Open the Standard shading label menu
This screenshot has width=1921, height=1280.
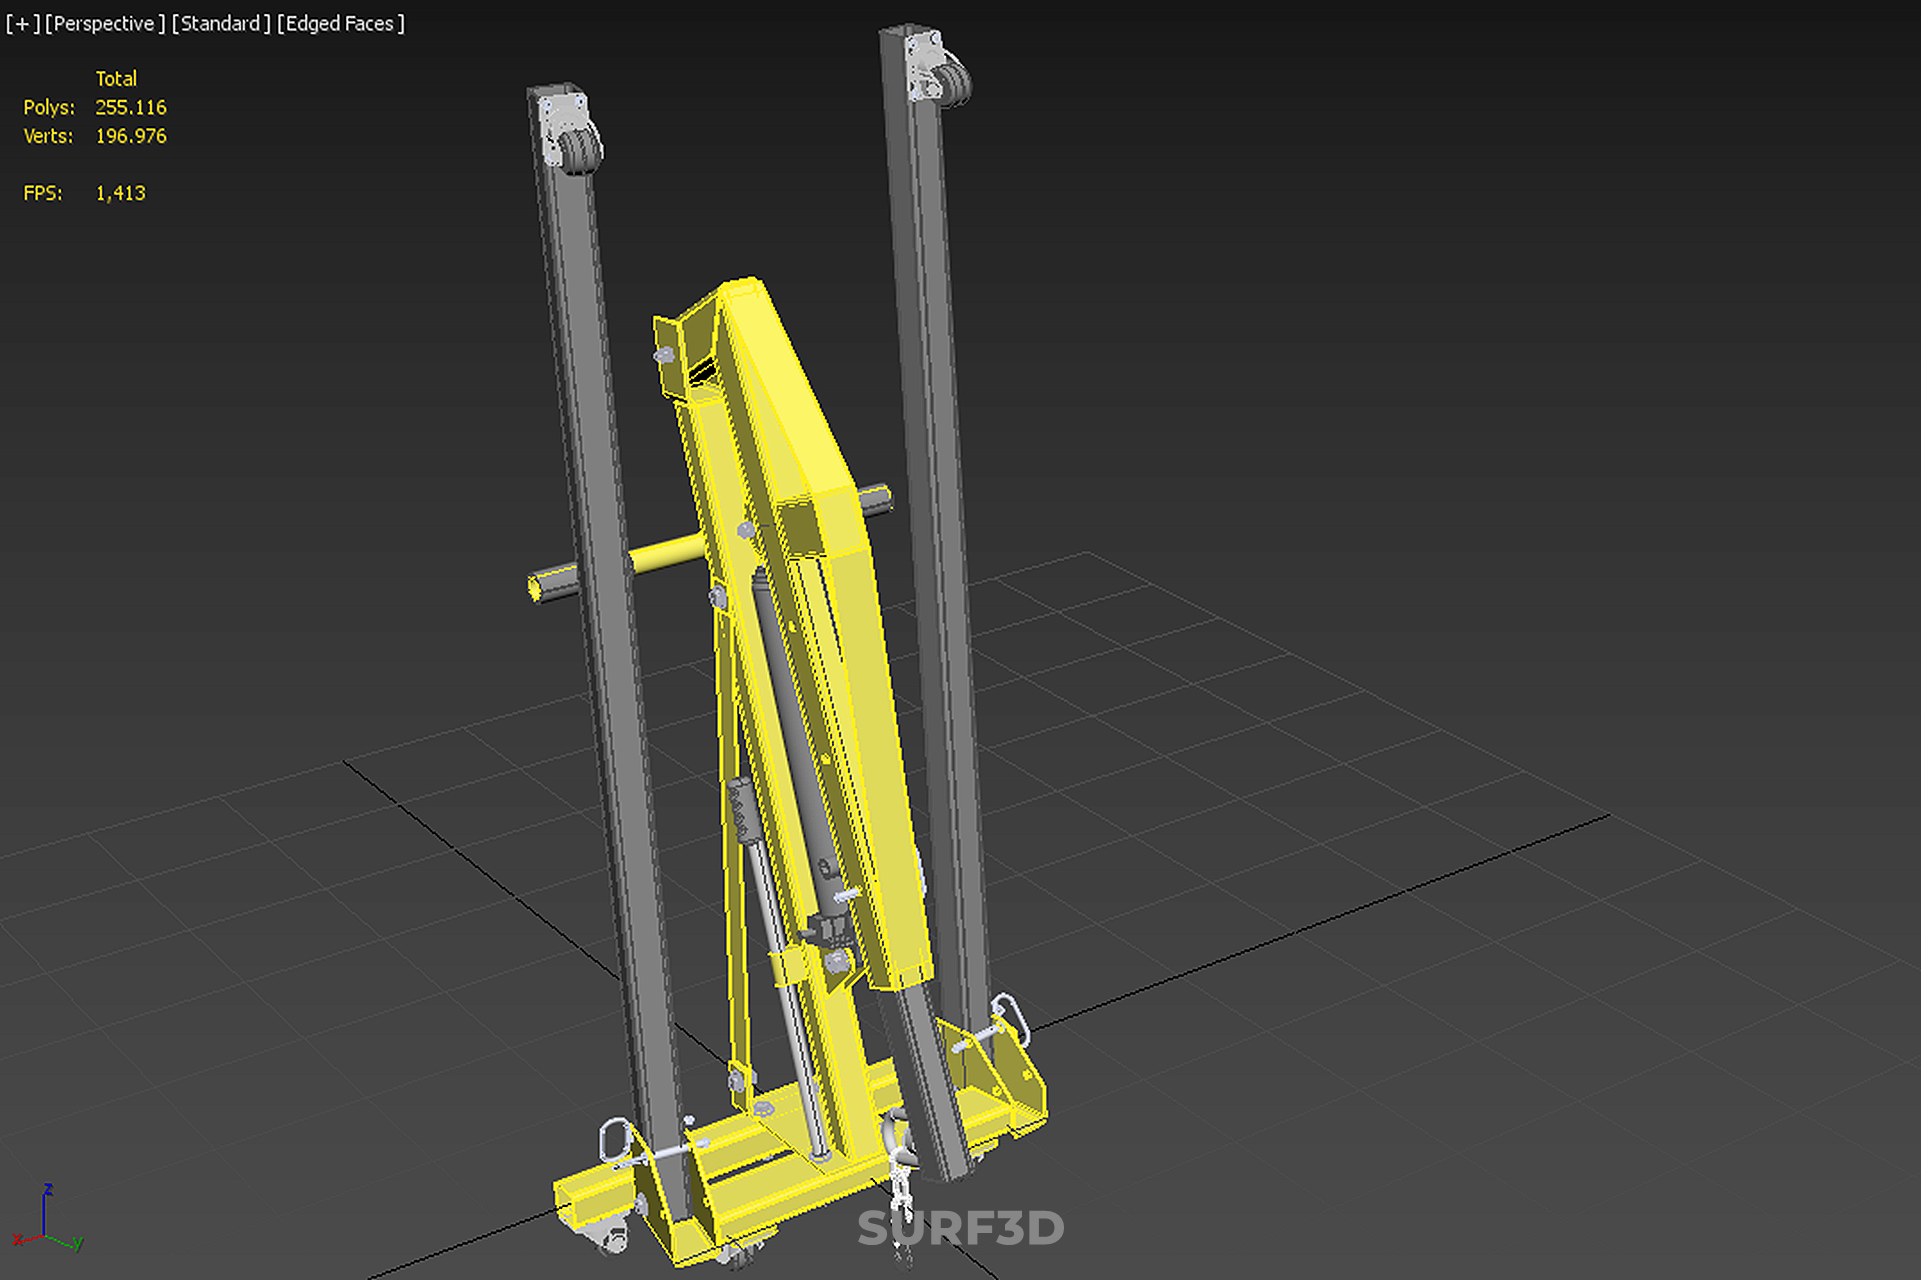tap(220, 23)
